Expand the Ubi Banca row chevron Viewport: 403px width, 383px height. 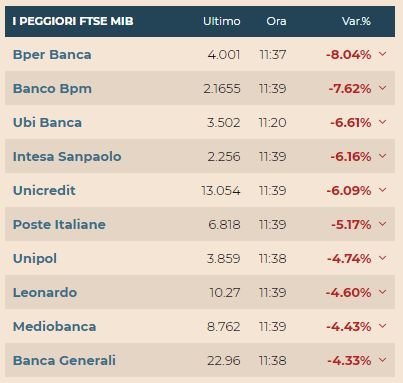383,122
